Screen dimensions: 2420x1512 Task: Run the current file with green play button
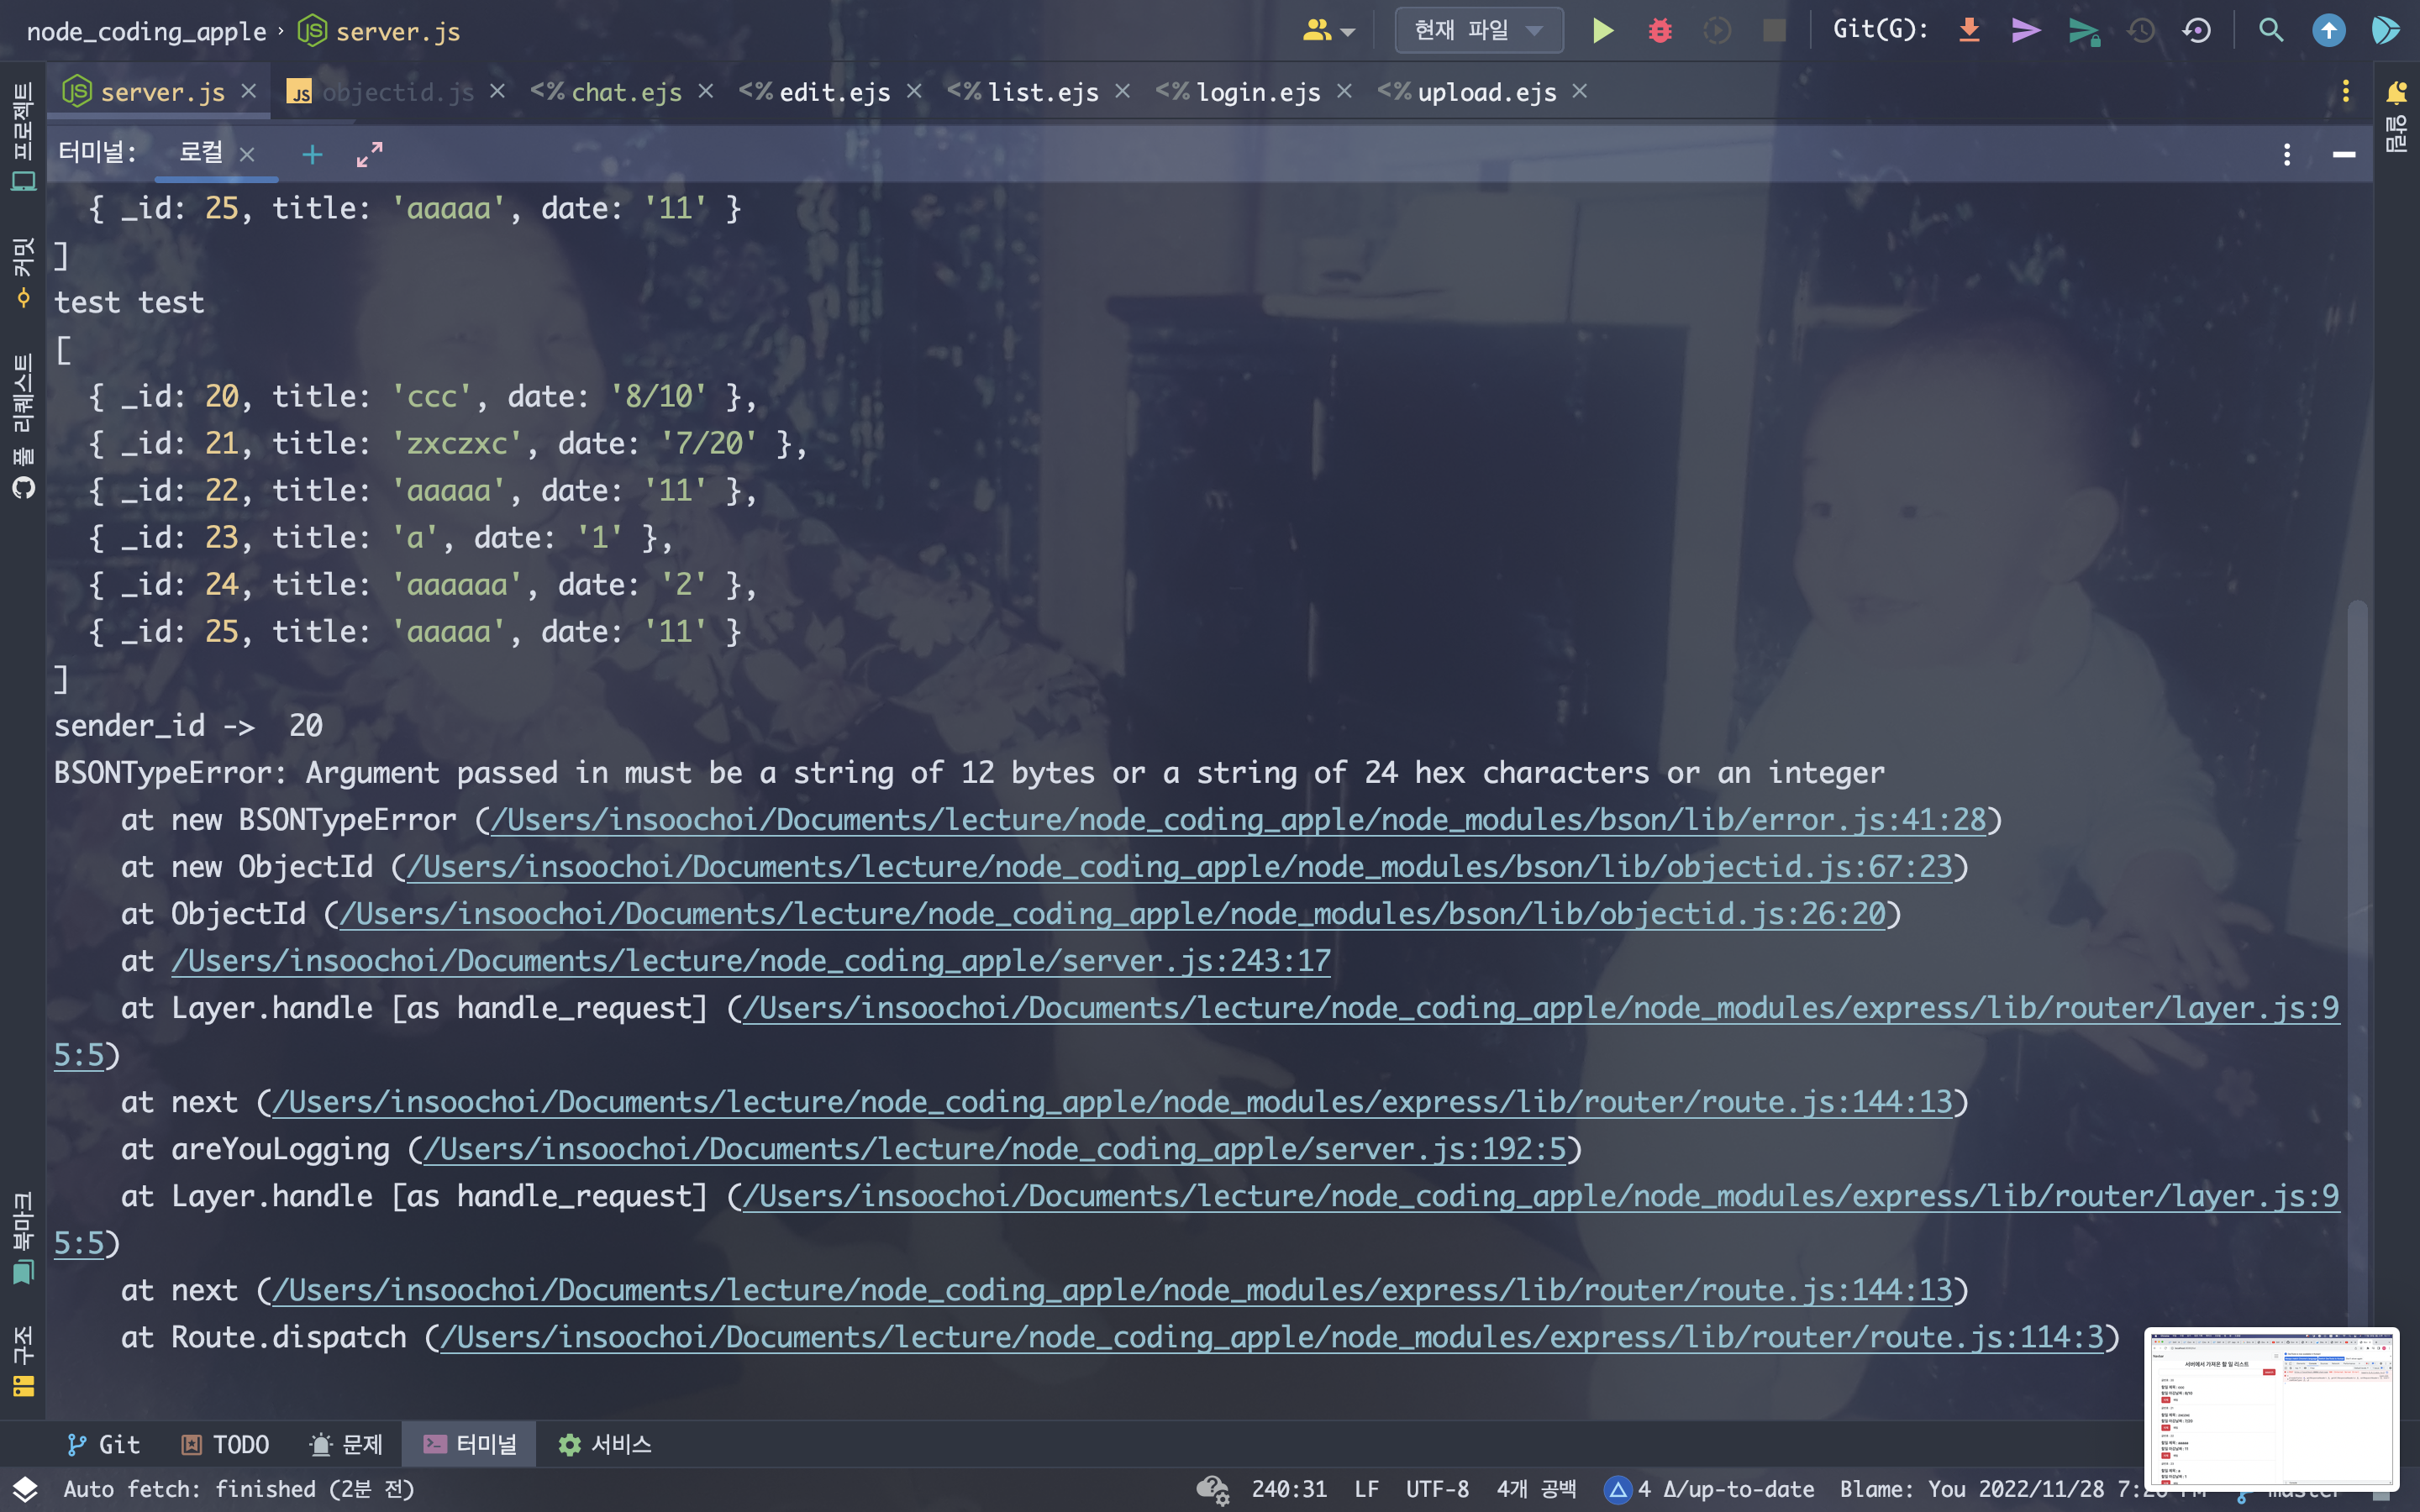1602,31
